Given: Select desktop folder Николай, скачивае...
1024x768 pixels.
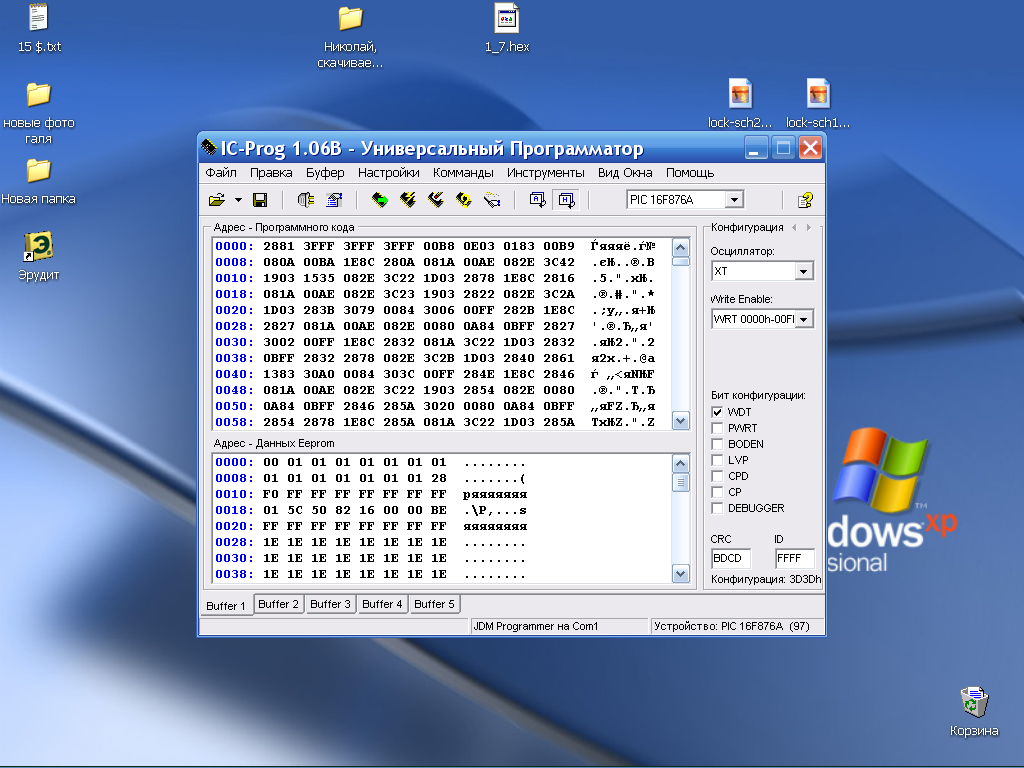Looking at the screenshot, I should coord(350,37).
